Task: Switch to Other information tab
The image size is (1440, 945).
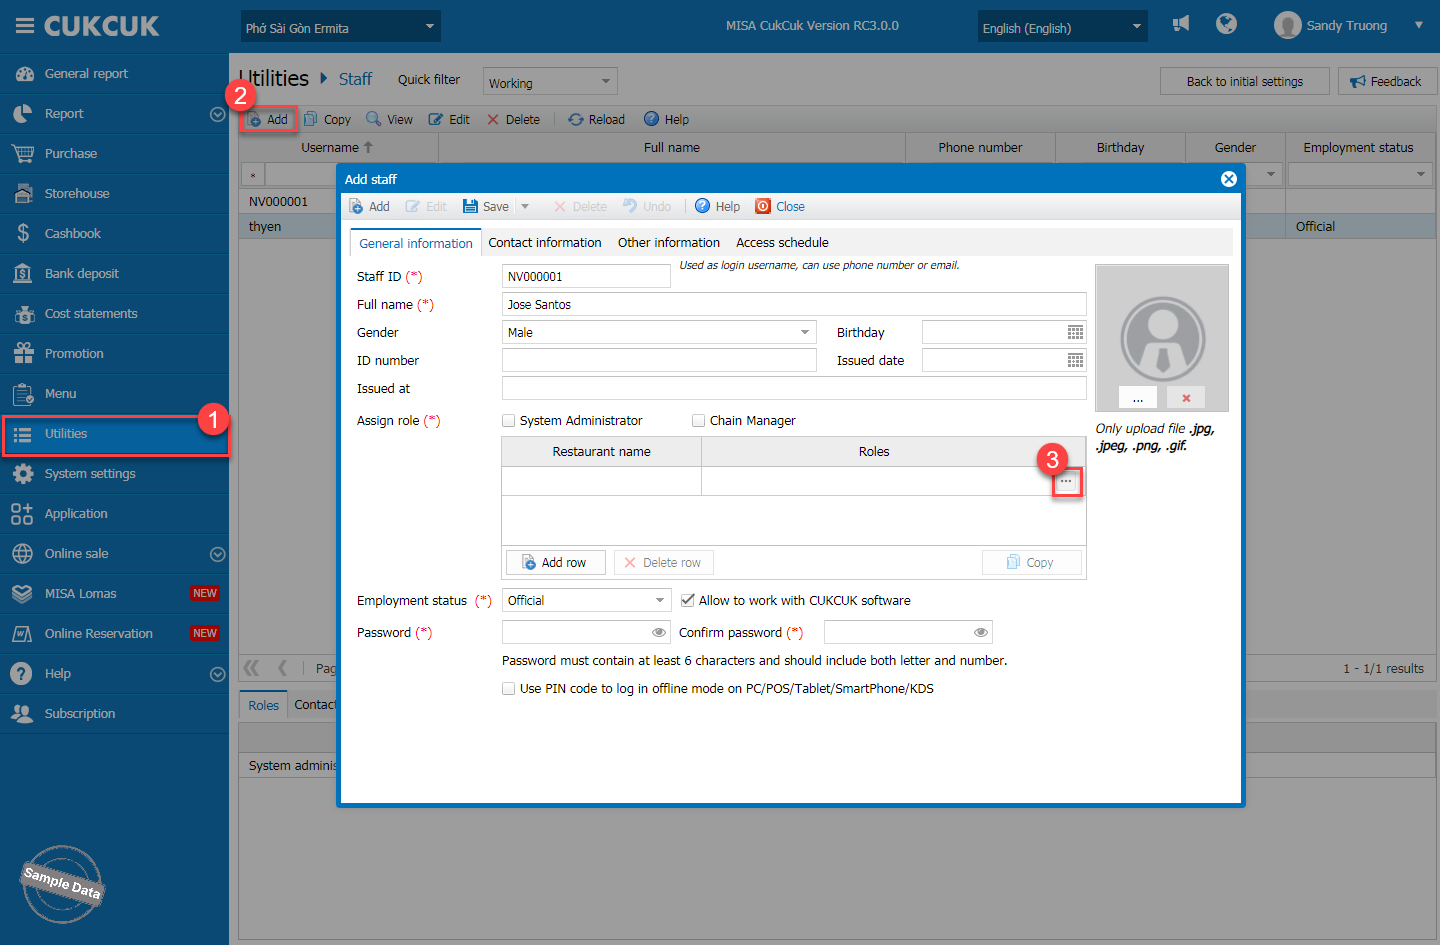Action: (x=669, y=243)
